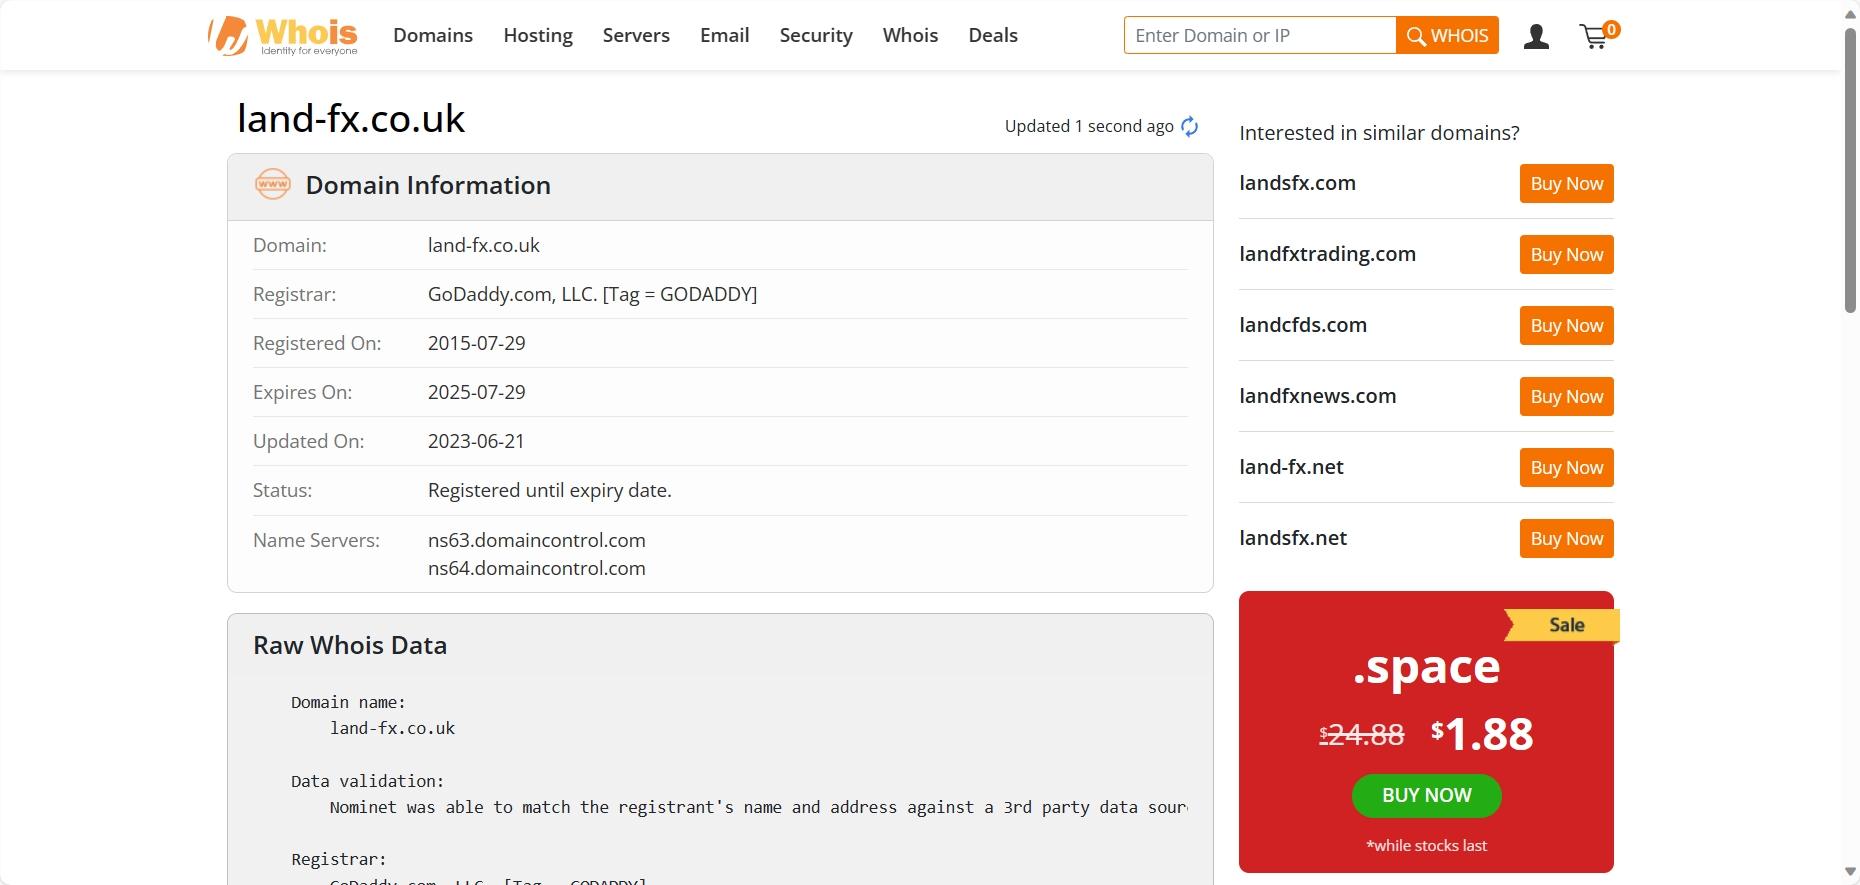
Task: Click the $1.88 sale price
Action: (1482, 734)
